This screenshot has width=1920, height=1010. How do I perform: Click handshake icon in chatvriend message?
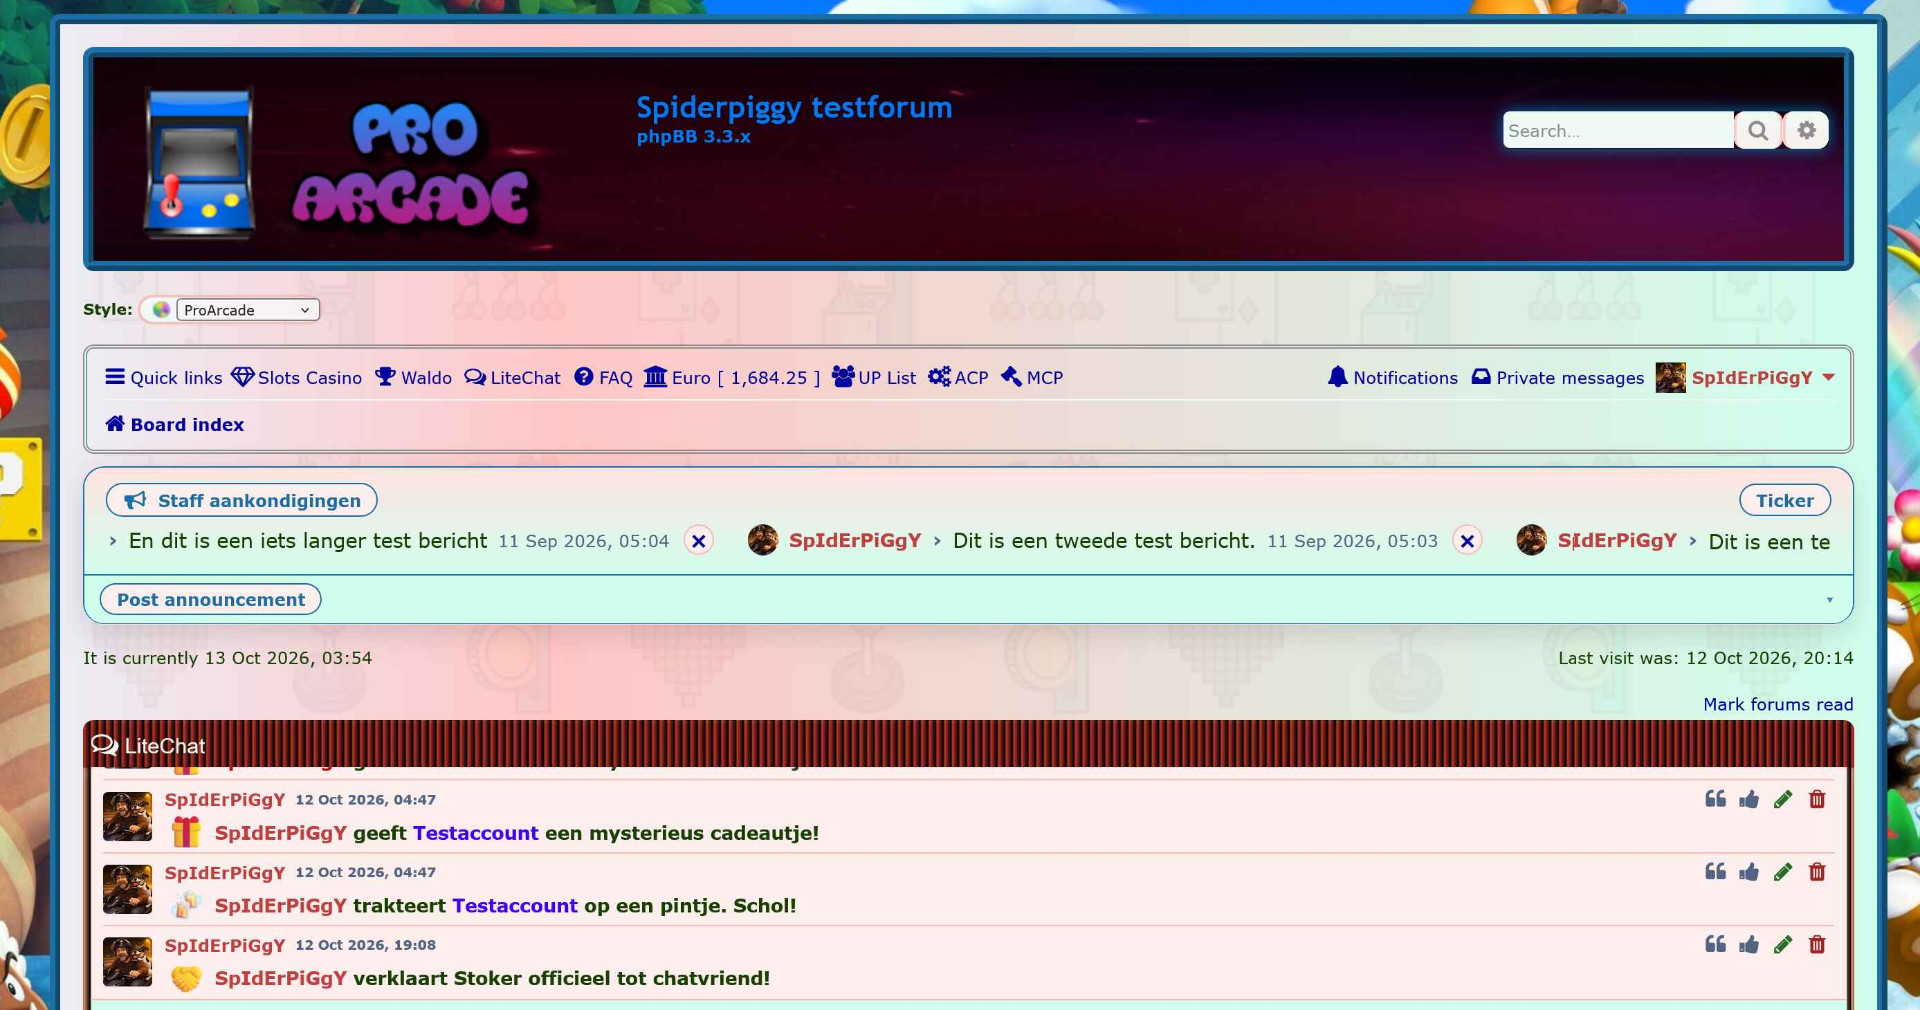point(186,978)
